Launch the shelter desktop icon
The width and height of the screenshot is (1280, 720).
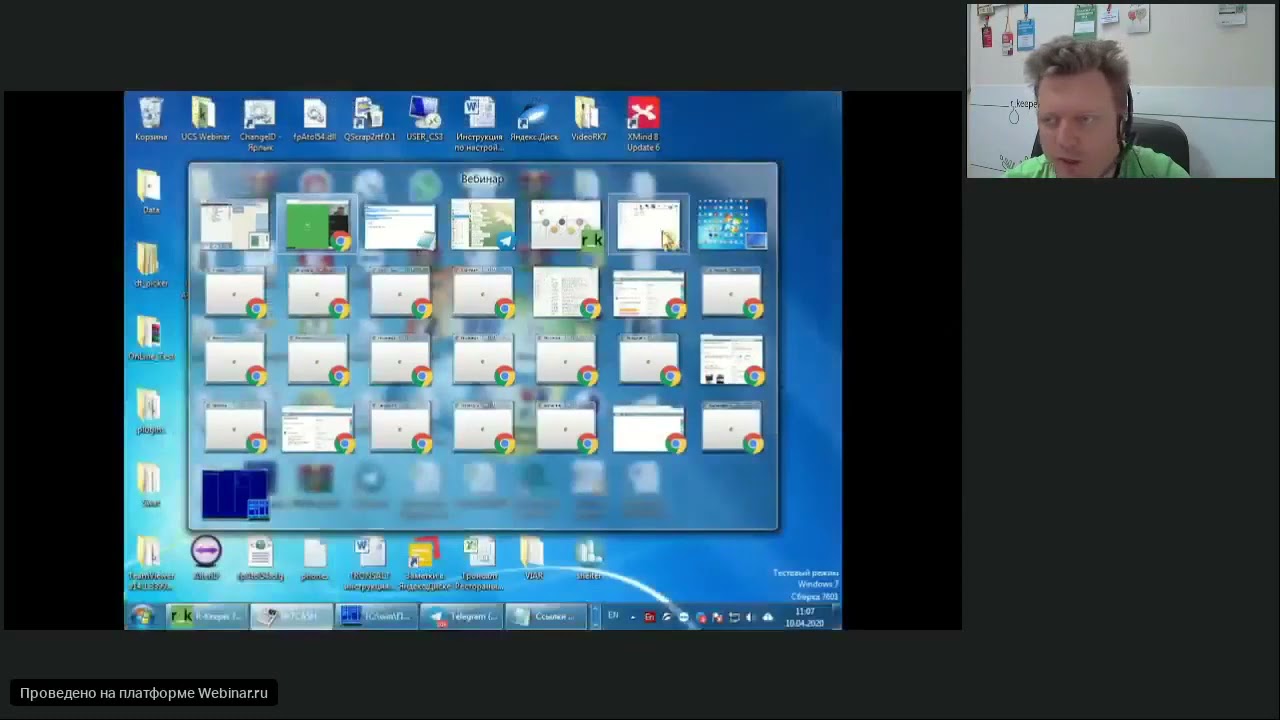[588, 557]
